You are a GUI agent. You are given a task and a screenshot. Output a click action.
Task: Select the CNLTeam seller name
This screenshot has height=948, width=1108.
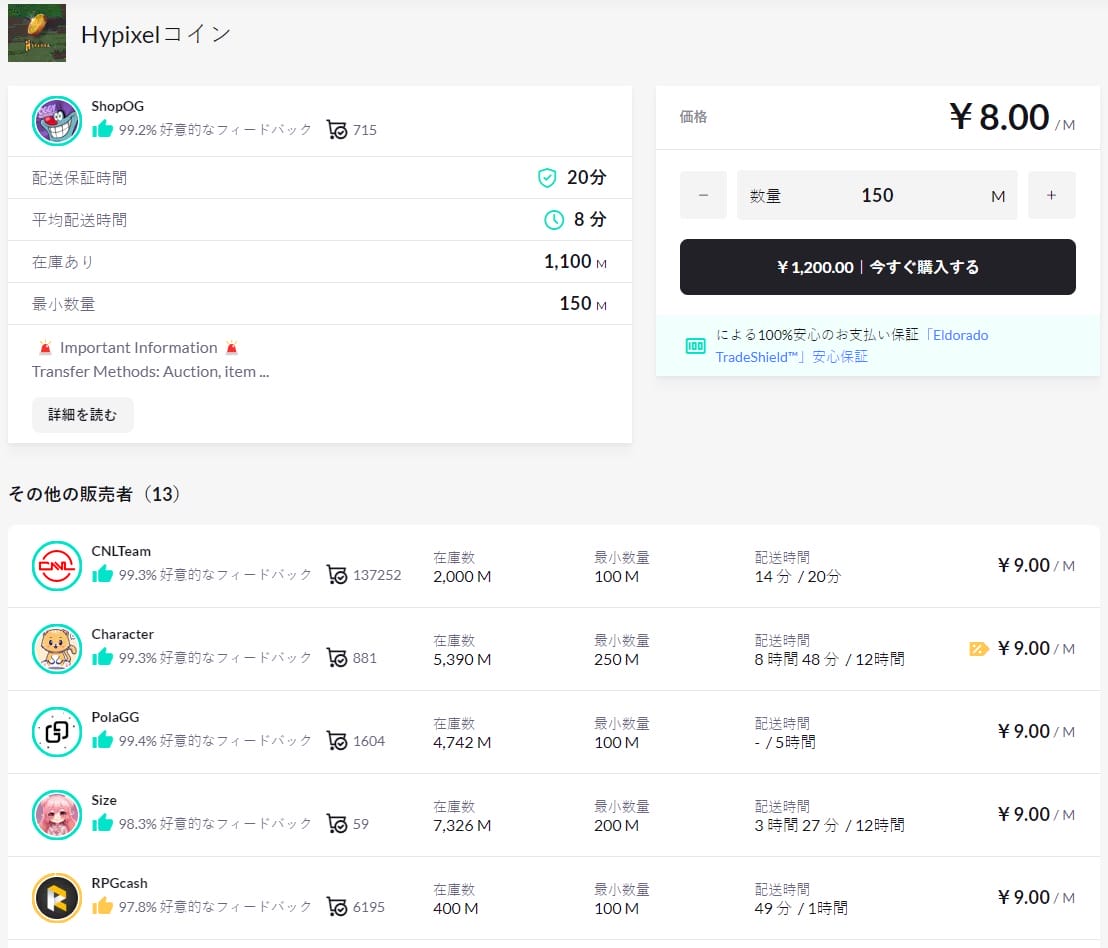121,551
